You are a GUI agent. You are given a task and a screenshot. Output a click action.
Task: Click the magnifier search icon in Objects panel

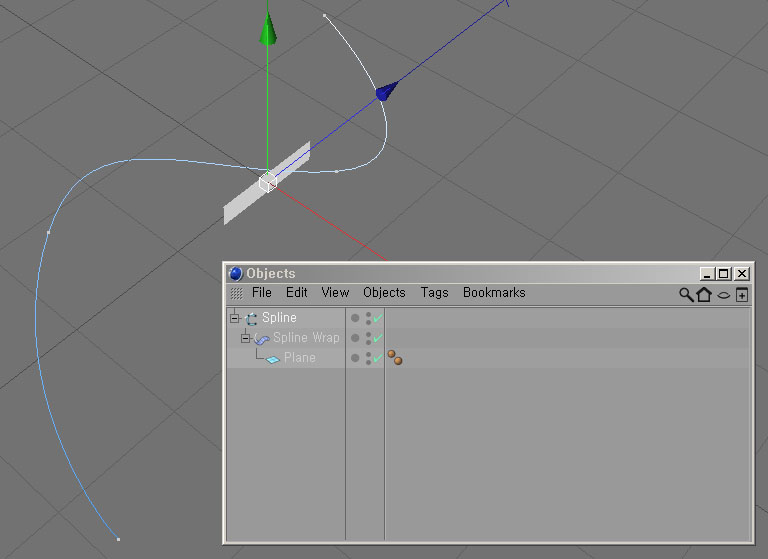[x=686, y=294]
